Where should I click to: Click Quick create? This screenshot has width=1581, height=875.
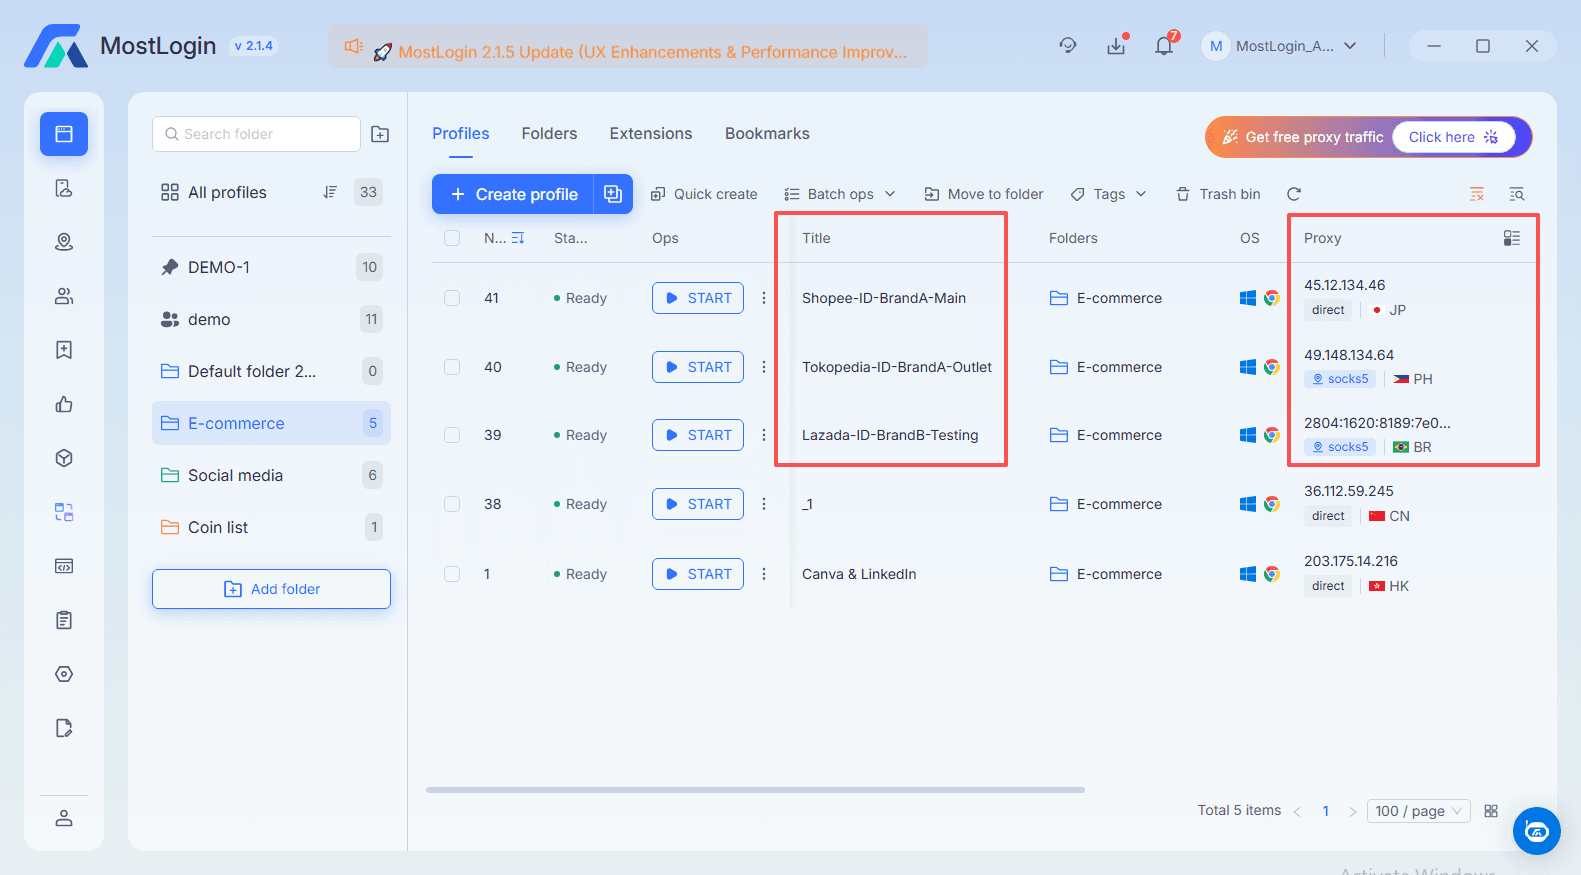pos(704,194)
